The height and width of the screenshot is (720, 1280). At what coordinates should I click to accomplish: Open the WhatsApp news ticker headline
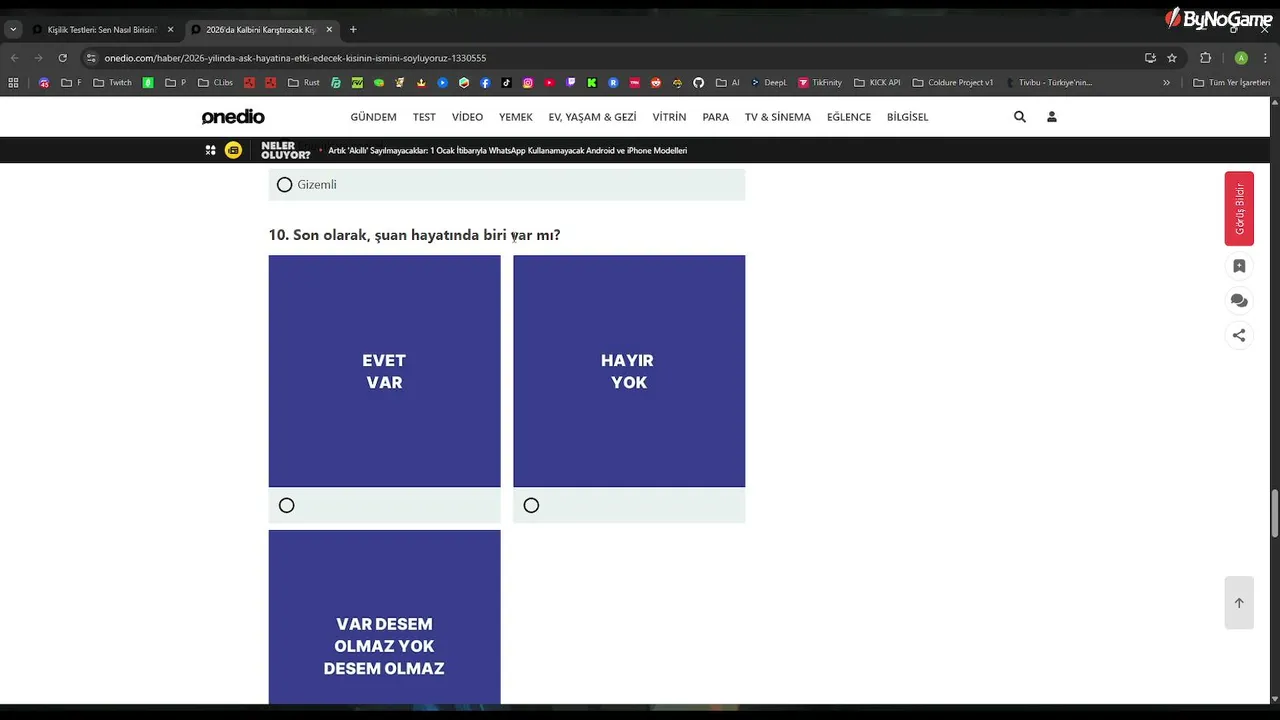pyautogui.click(x=508, y=150)
